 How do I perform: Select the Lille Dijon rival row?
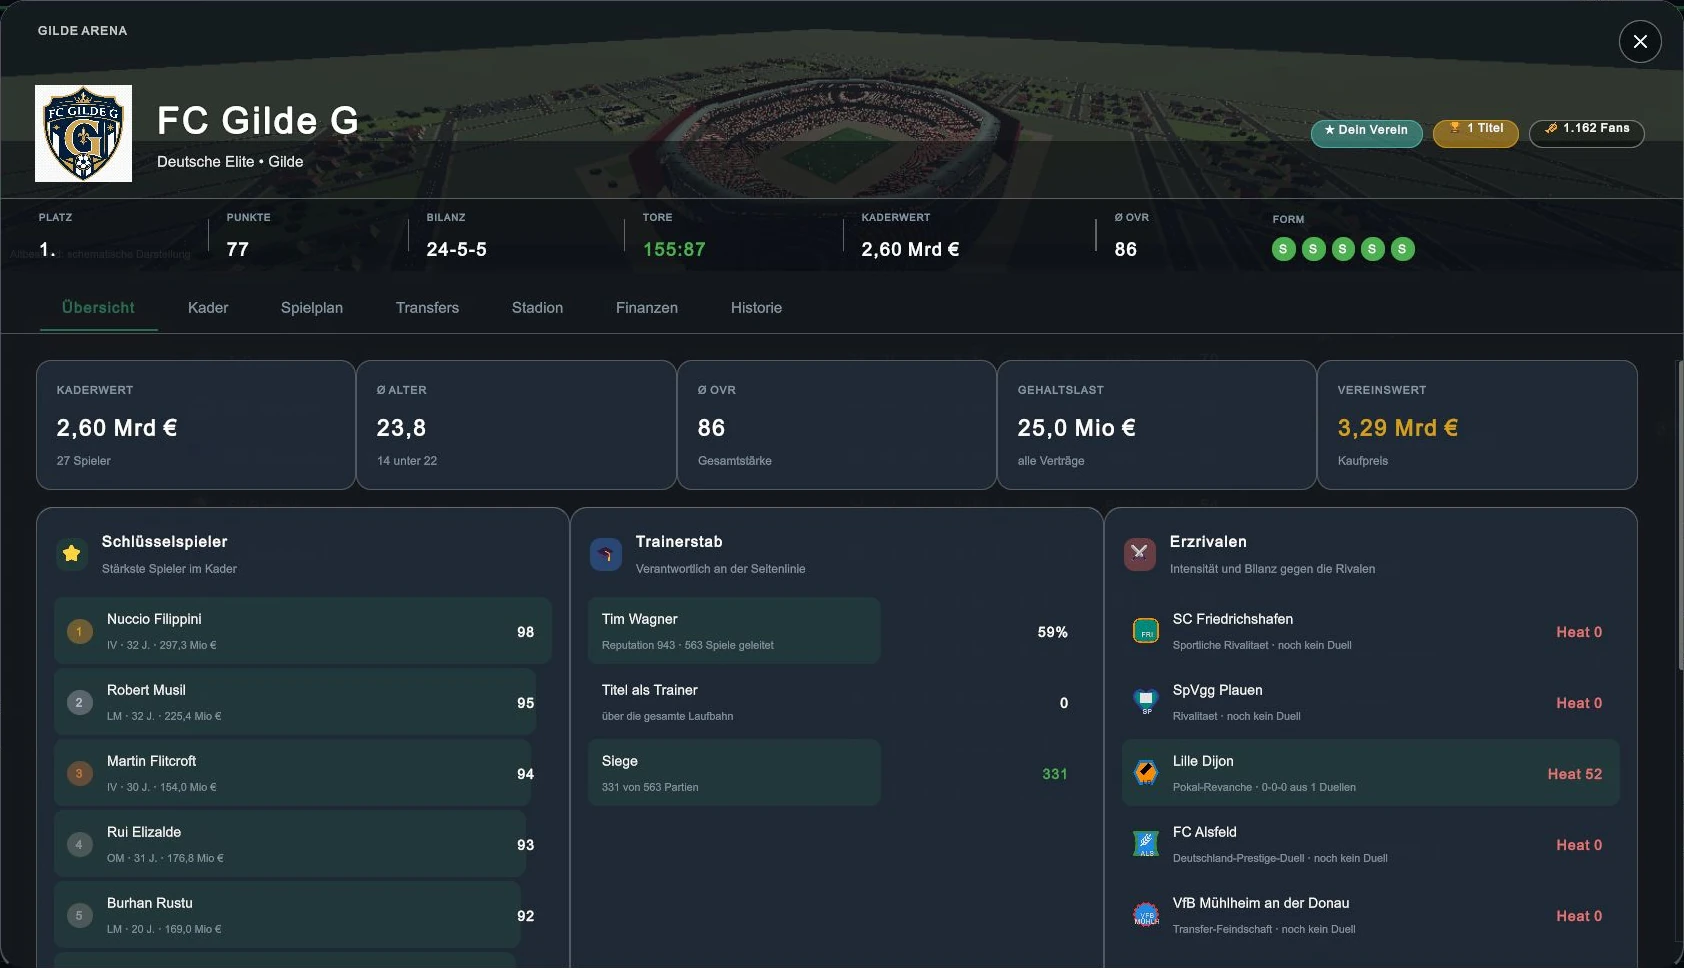[1370, 773]
